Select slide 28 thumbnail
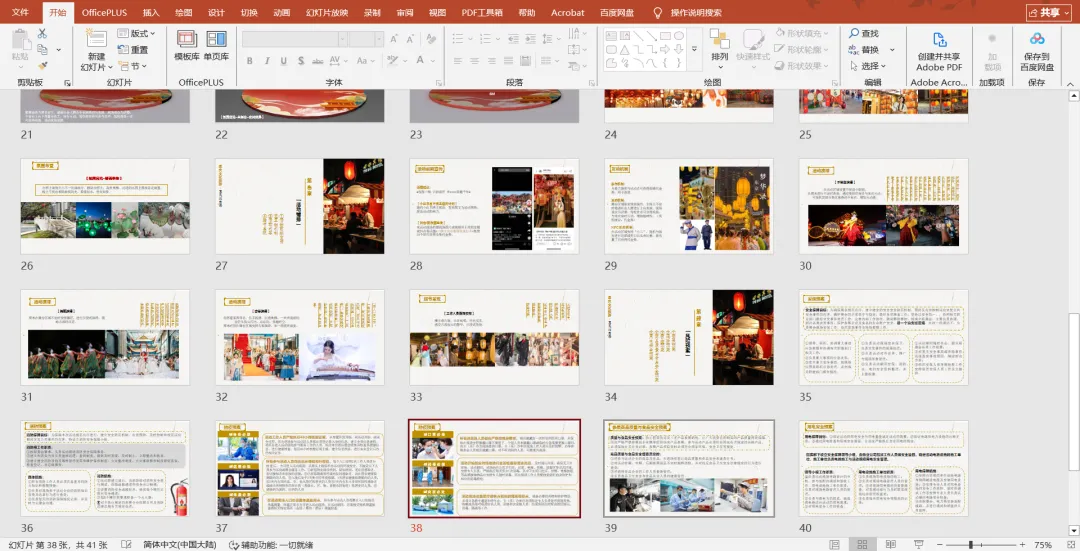This screenshot has height=551, width=1080. click(x=495, y=206)
